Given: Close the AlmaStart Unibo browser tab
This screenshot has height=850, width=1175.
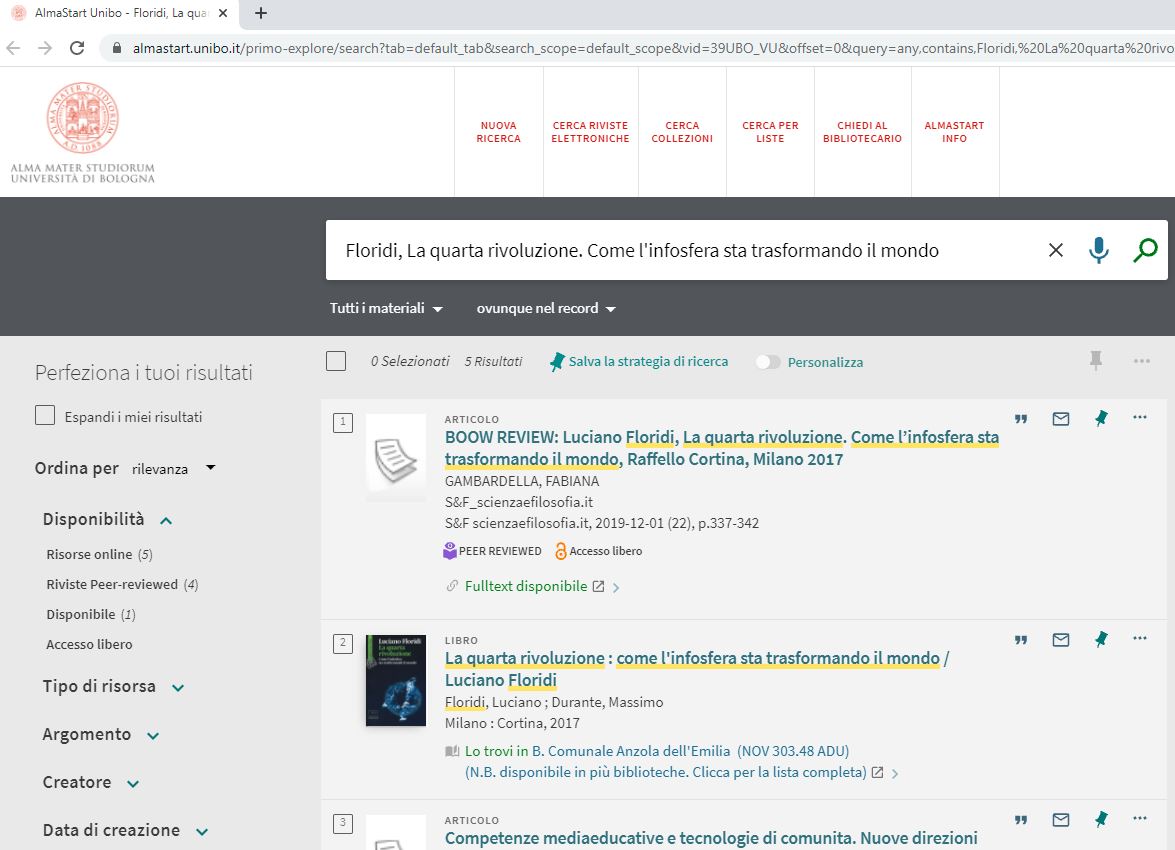Looking at the screenshot, I should [x=223, y=13].
